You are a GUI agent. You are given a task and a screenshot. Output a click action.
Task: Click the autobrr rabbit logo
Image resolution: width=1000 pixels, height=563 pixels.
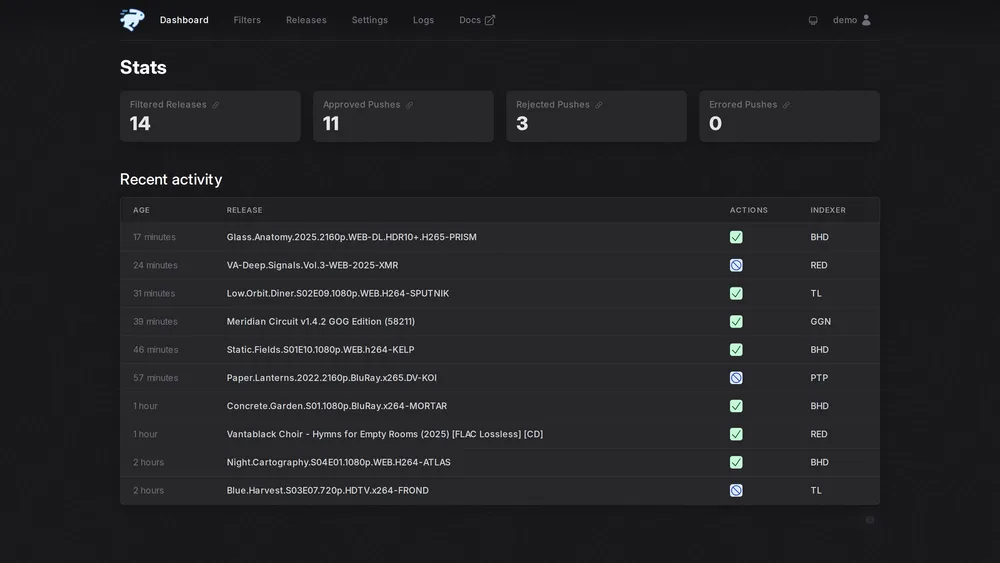click(x=132, y=20)
